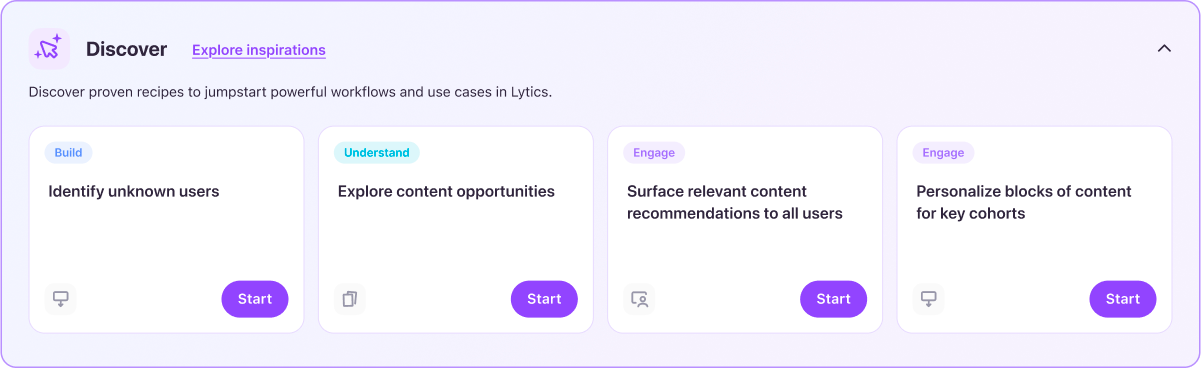The height and width of the screenshot is (369, 1201).
Task: Collapse the Discover section with the chevron
Action: tap(1164, 48)
